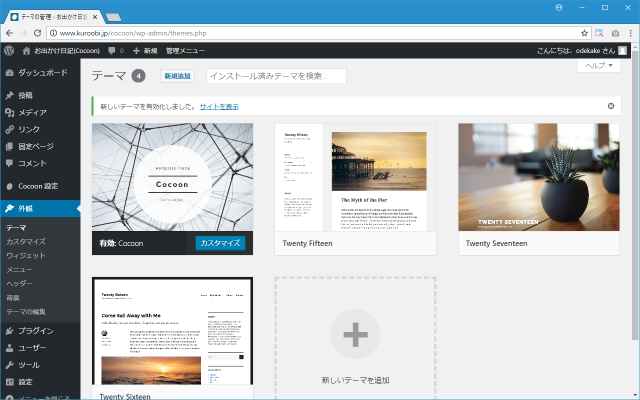
Task: Focus the インストール済みテーマを検索 search field
Action: point(276,76)
